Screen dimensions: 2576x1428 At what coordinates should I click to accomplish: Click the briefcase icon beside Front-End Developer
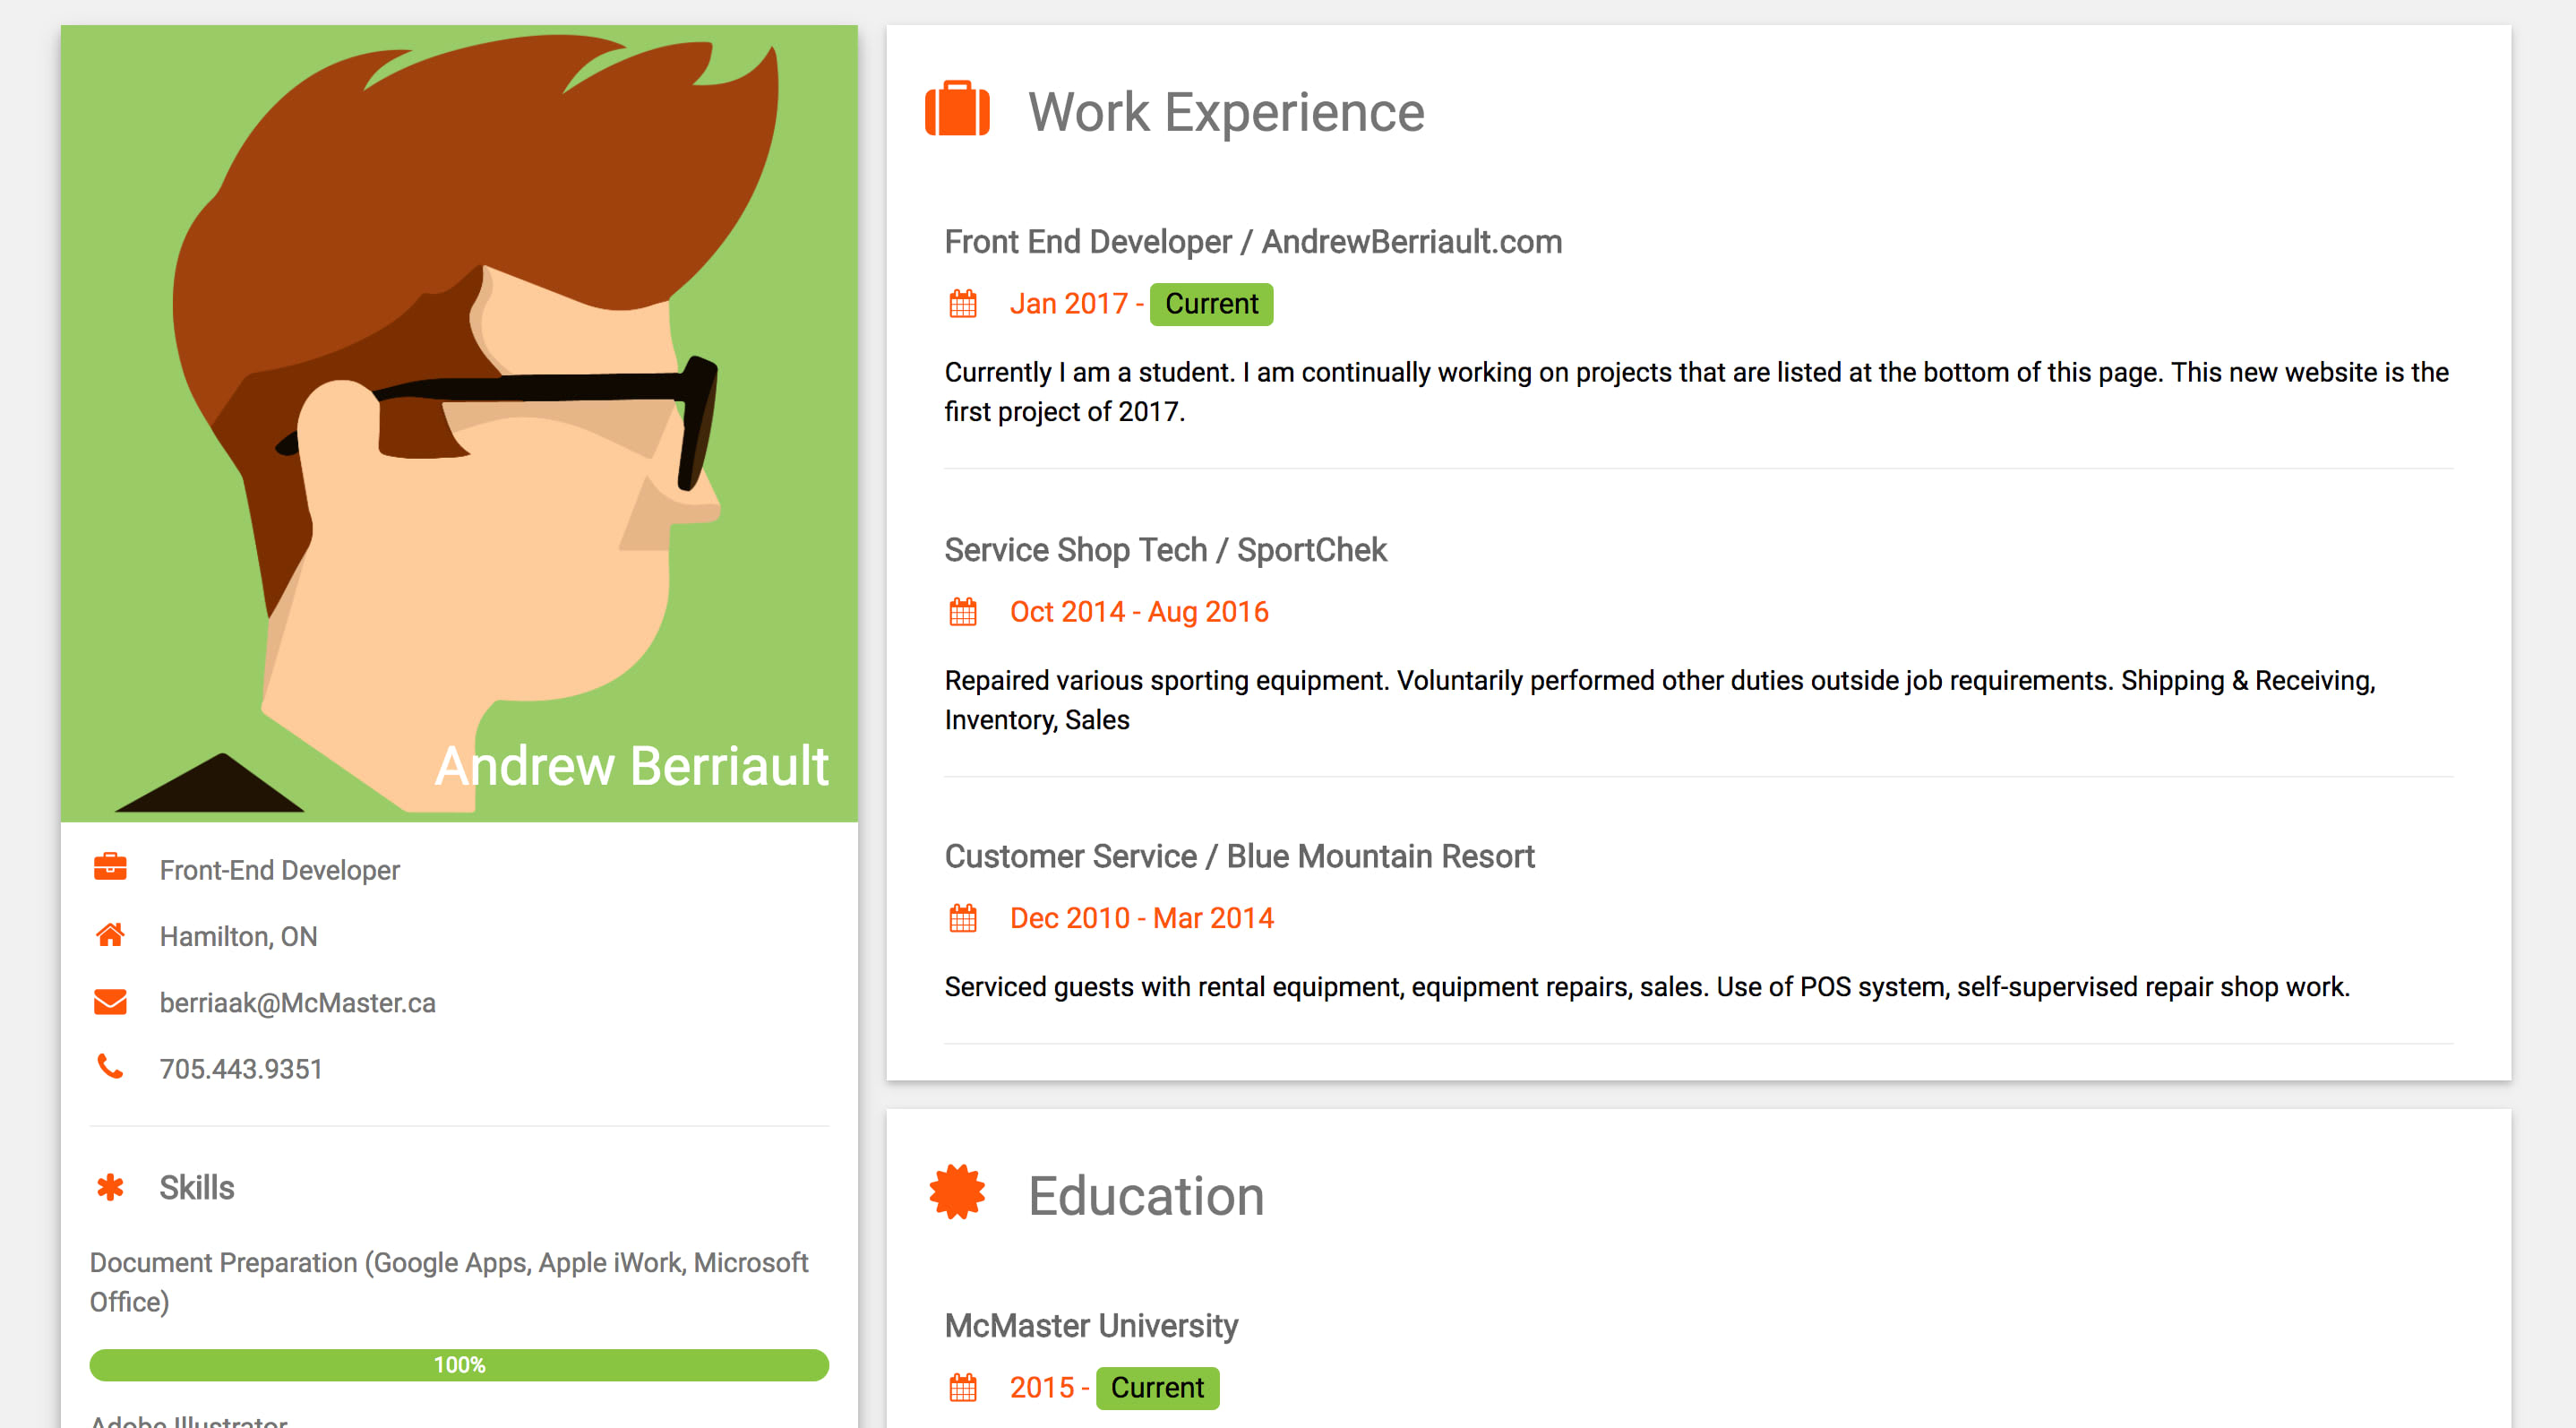[110, 867]
